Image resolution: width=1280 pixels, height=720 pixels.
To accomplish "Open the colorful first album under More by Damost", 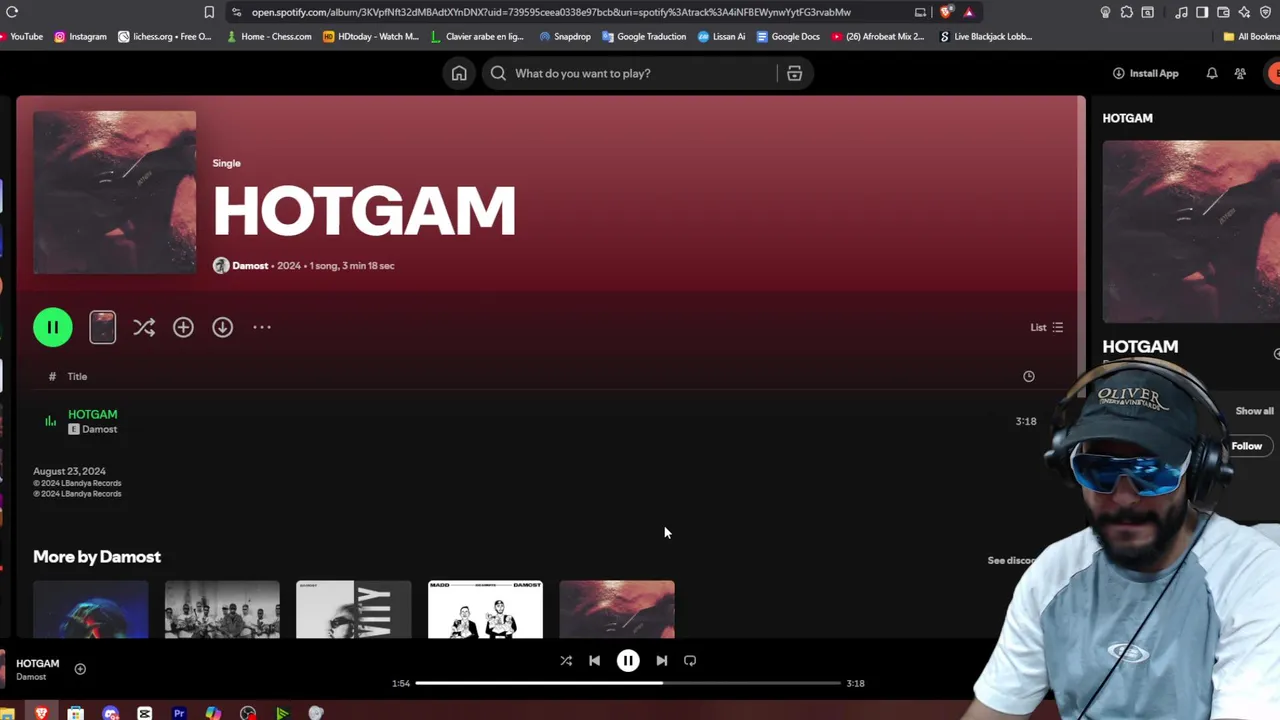I will [91, 609].
